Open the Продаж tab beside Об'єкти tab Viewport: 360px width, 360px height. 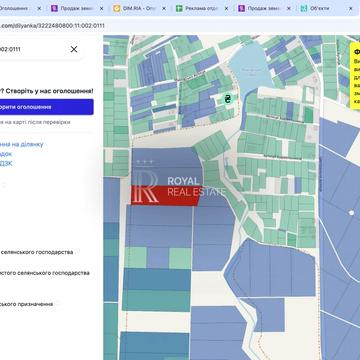pos(264,9)
